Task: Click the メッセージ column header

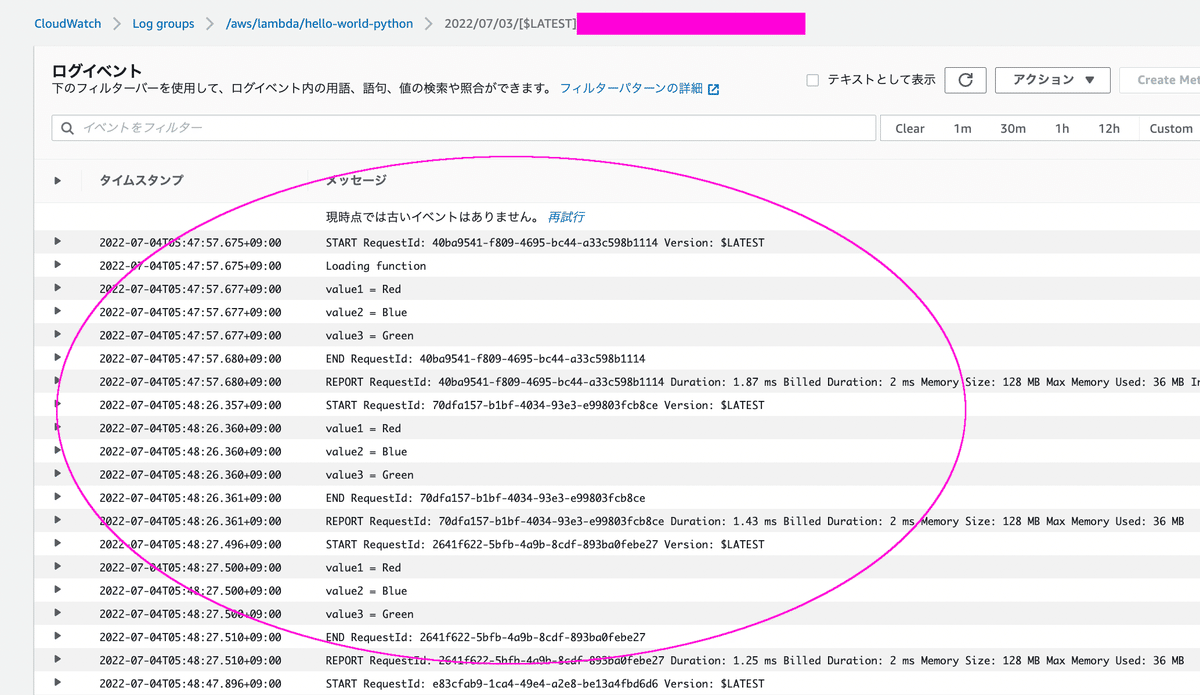Action: pos(356,181)
